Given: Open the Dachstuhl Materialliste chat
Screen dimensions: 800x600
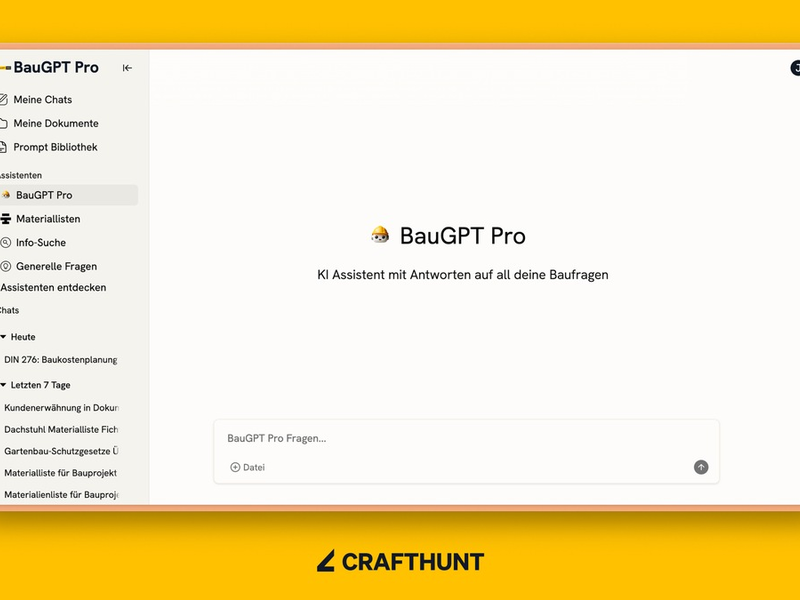Looking at the screenshot, I should point(60,430).
